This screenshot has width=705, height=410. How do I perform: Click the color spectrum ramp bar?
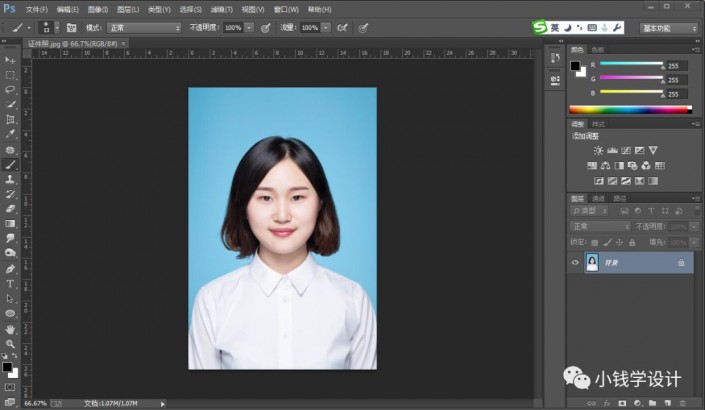(x=631, y=109)
